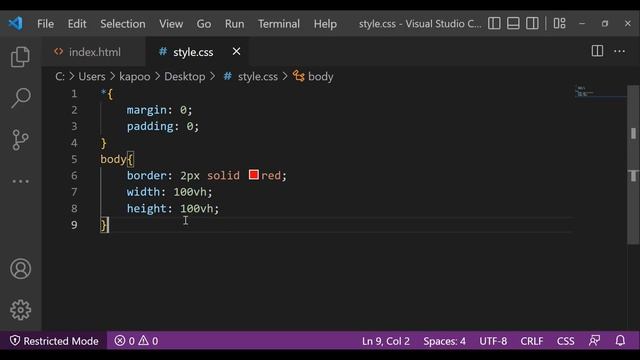
Task: Open the Manage settings gear
Action: click(x=20, y=310)
